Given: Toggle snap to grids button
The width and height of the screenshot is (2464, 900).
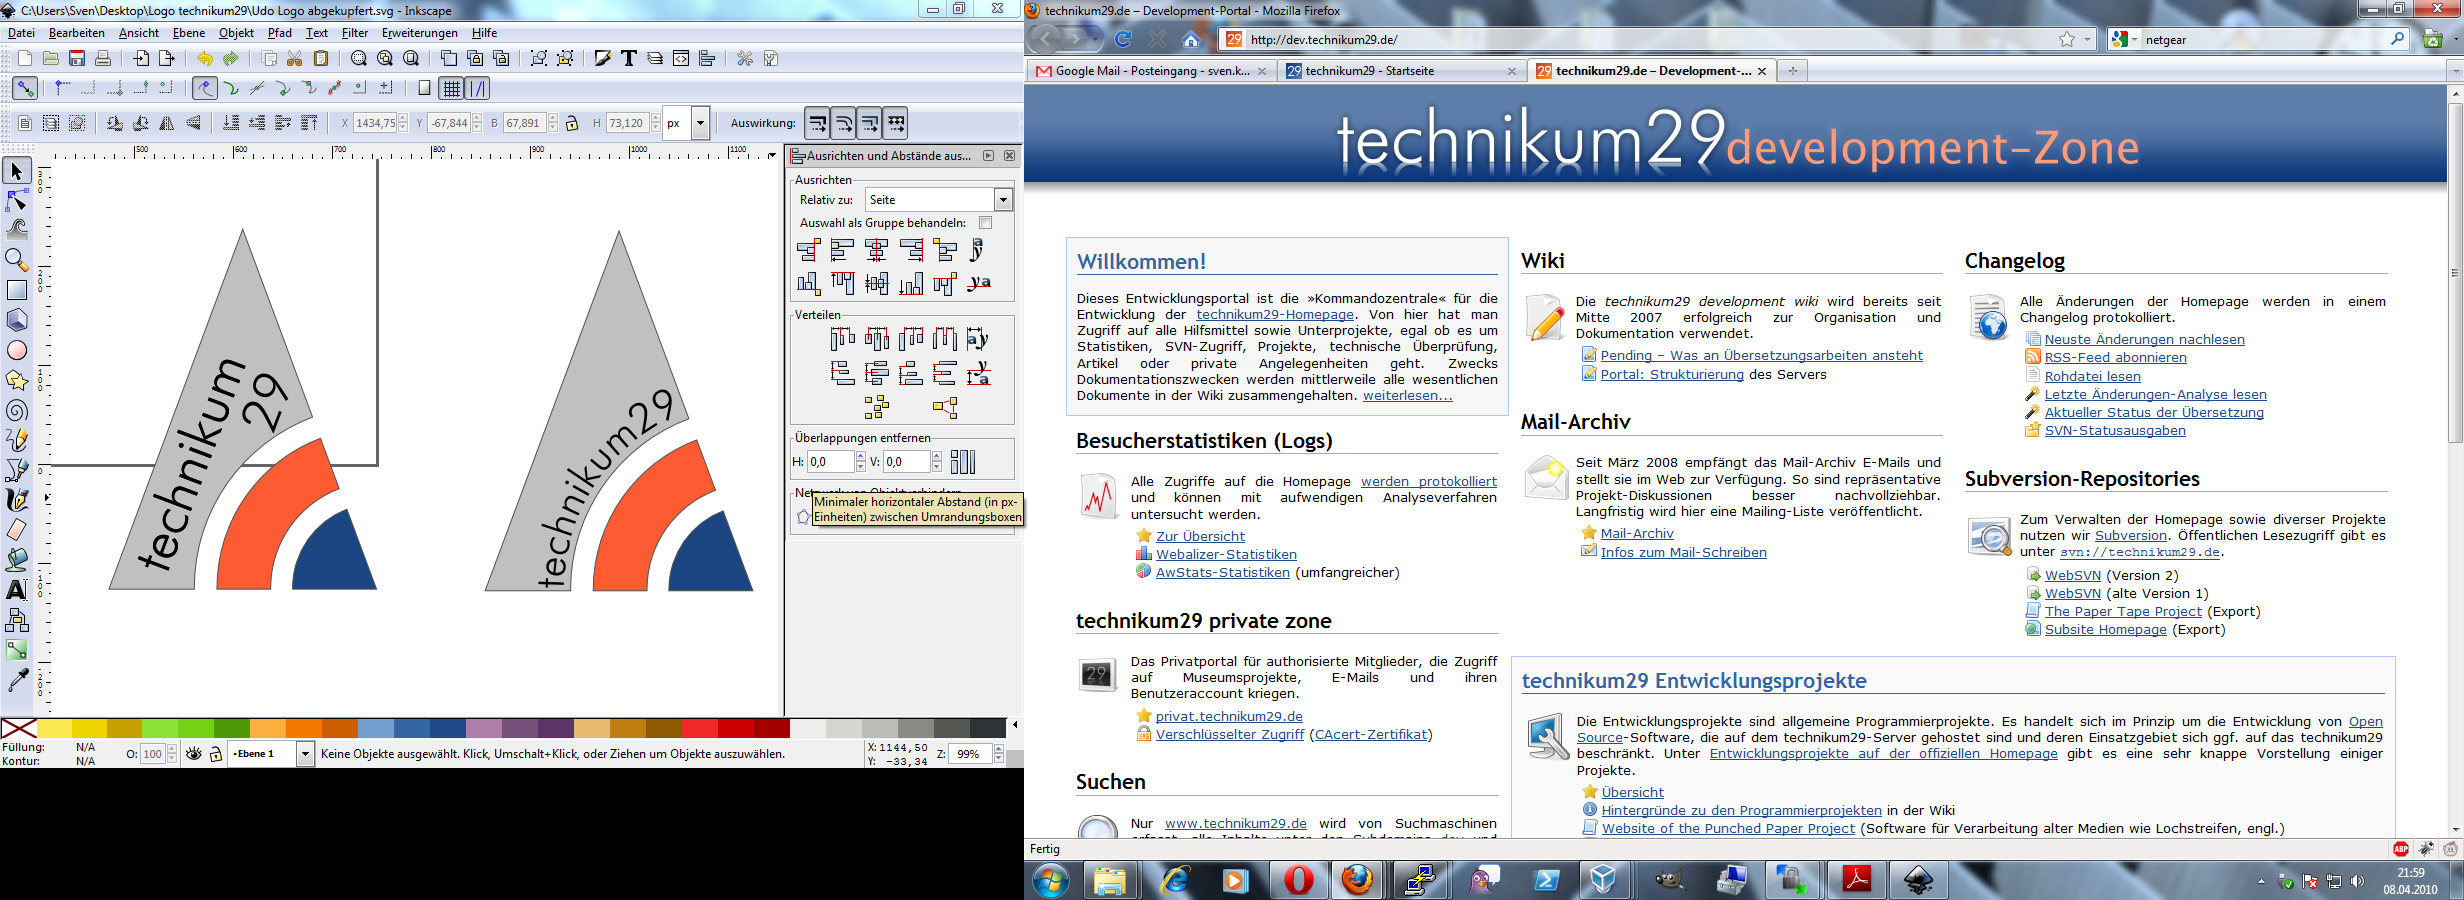Looking at the screenshot, I should pos(452,88).
